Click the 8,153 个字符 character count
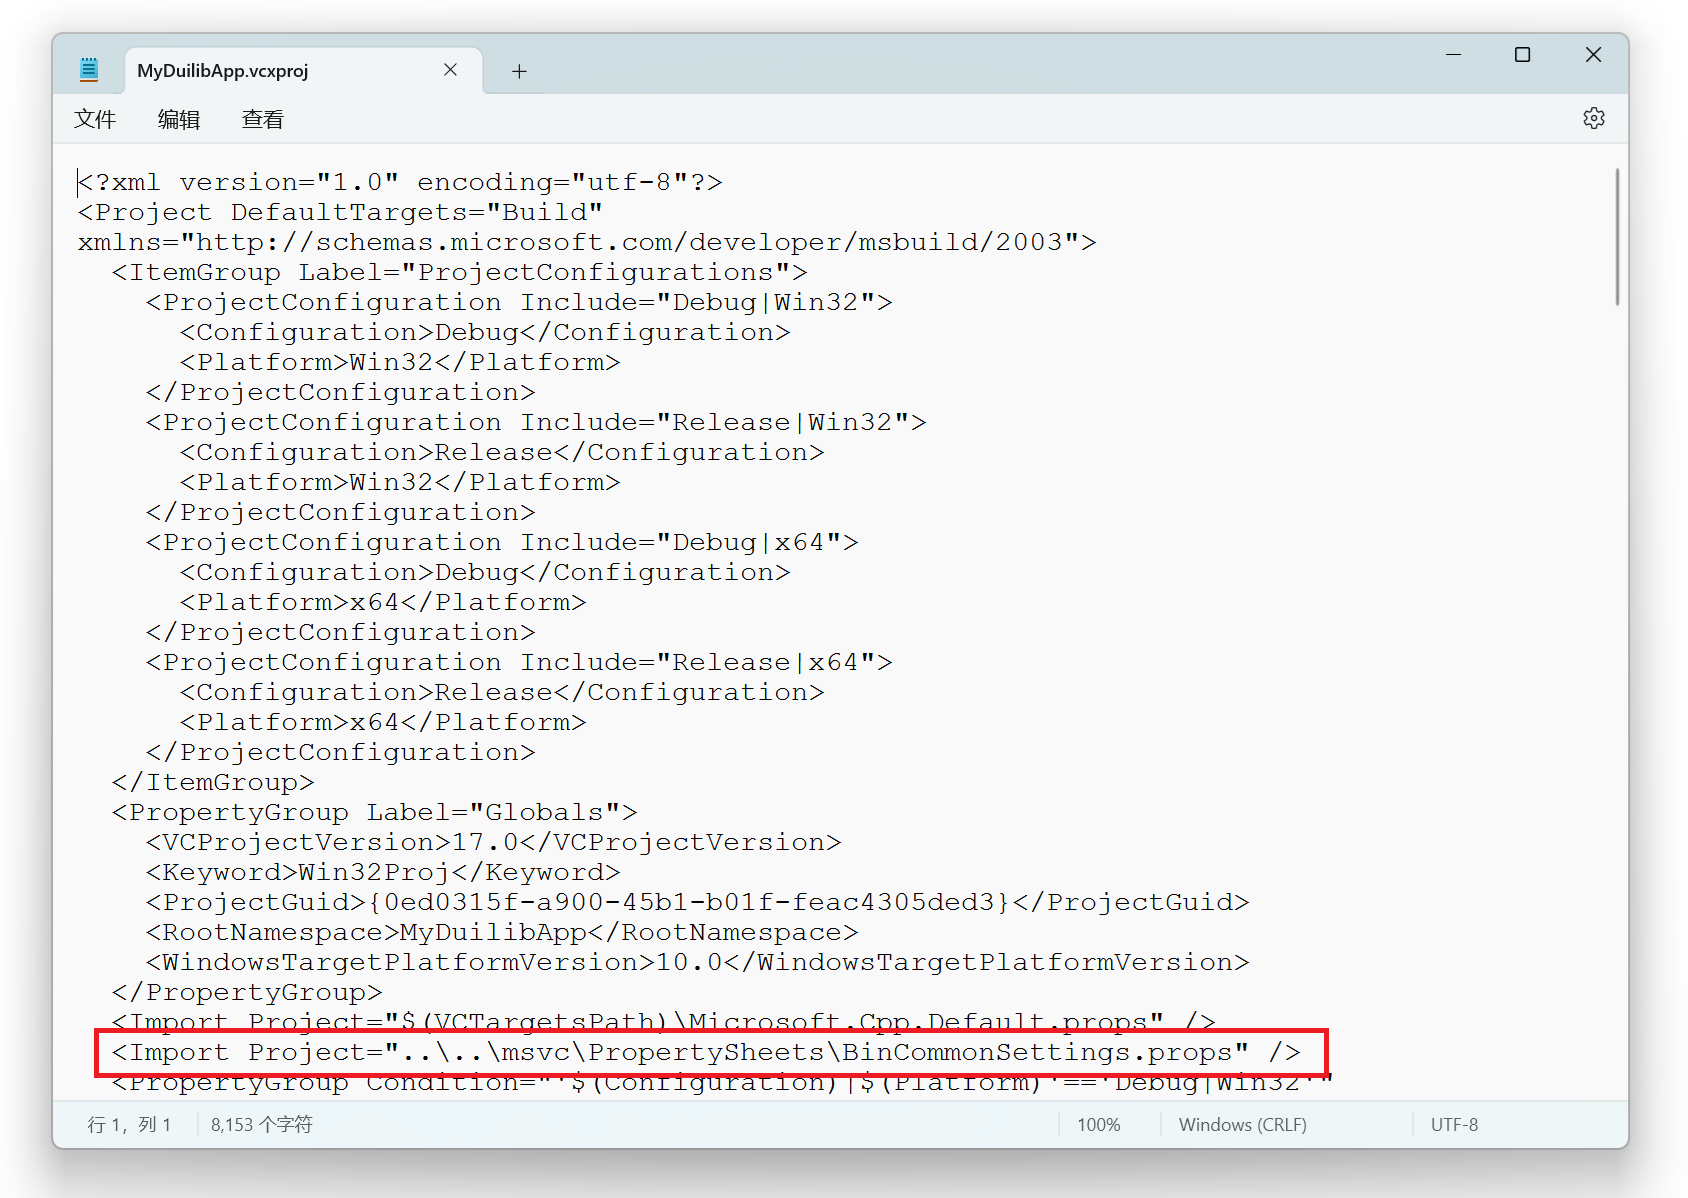Screen dimensions: 1688x1198 (261, 1125)
